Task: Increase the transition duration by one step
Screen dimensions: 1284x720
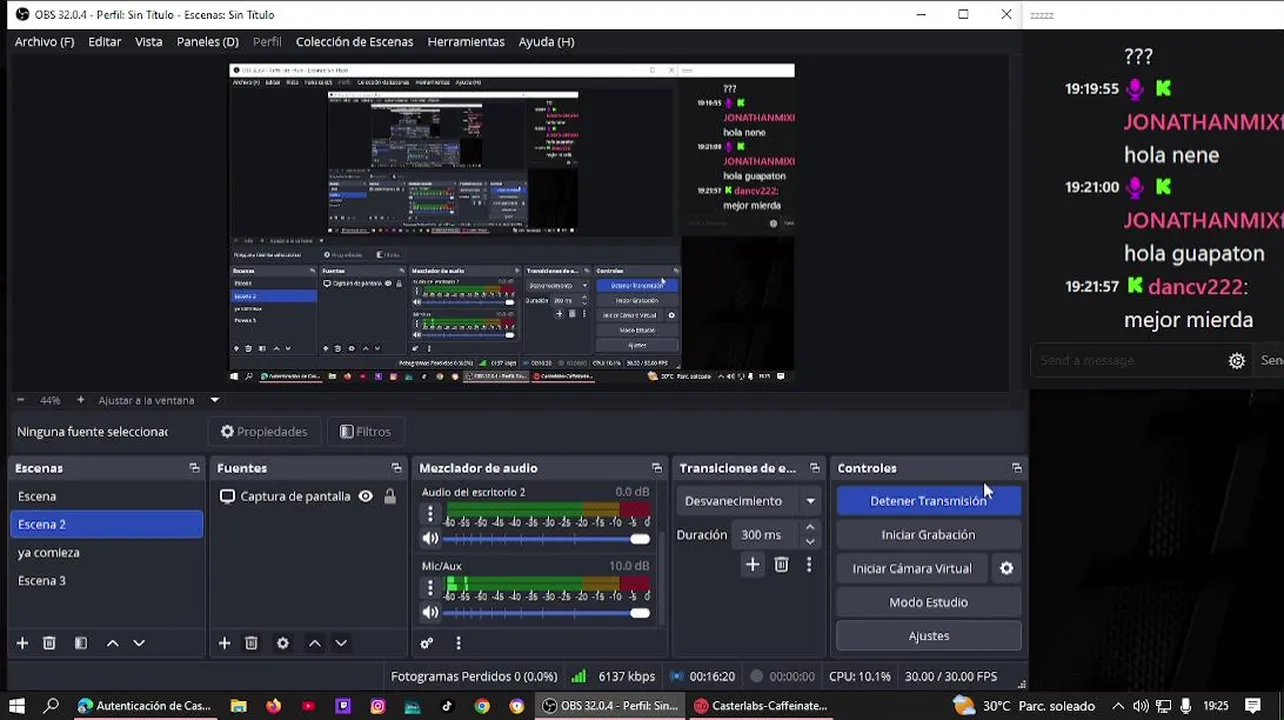Action: point(810,528)
